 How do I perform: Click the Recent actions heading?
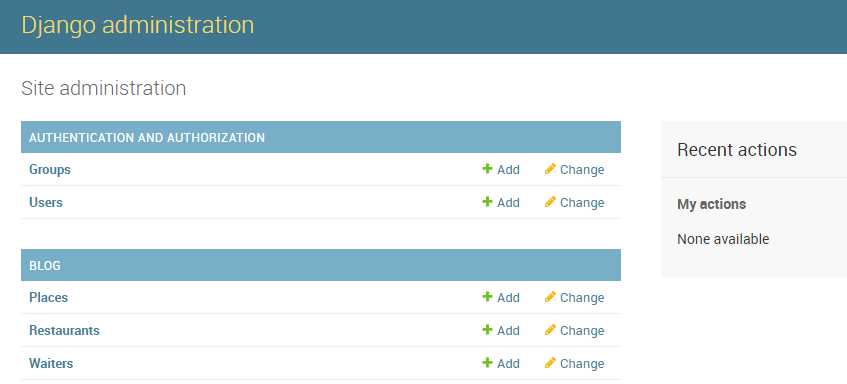point(737,150)
